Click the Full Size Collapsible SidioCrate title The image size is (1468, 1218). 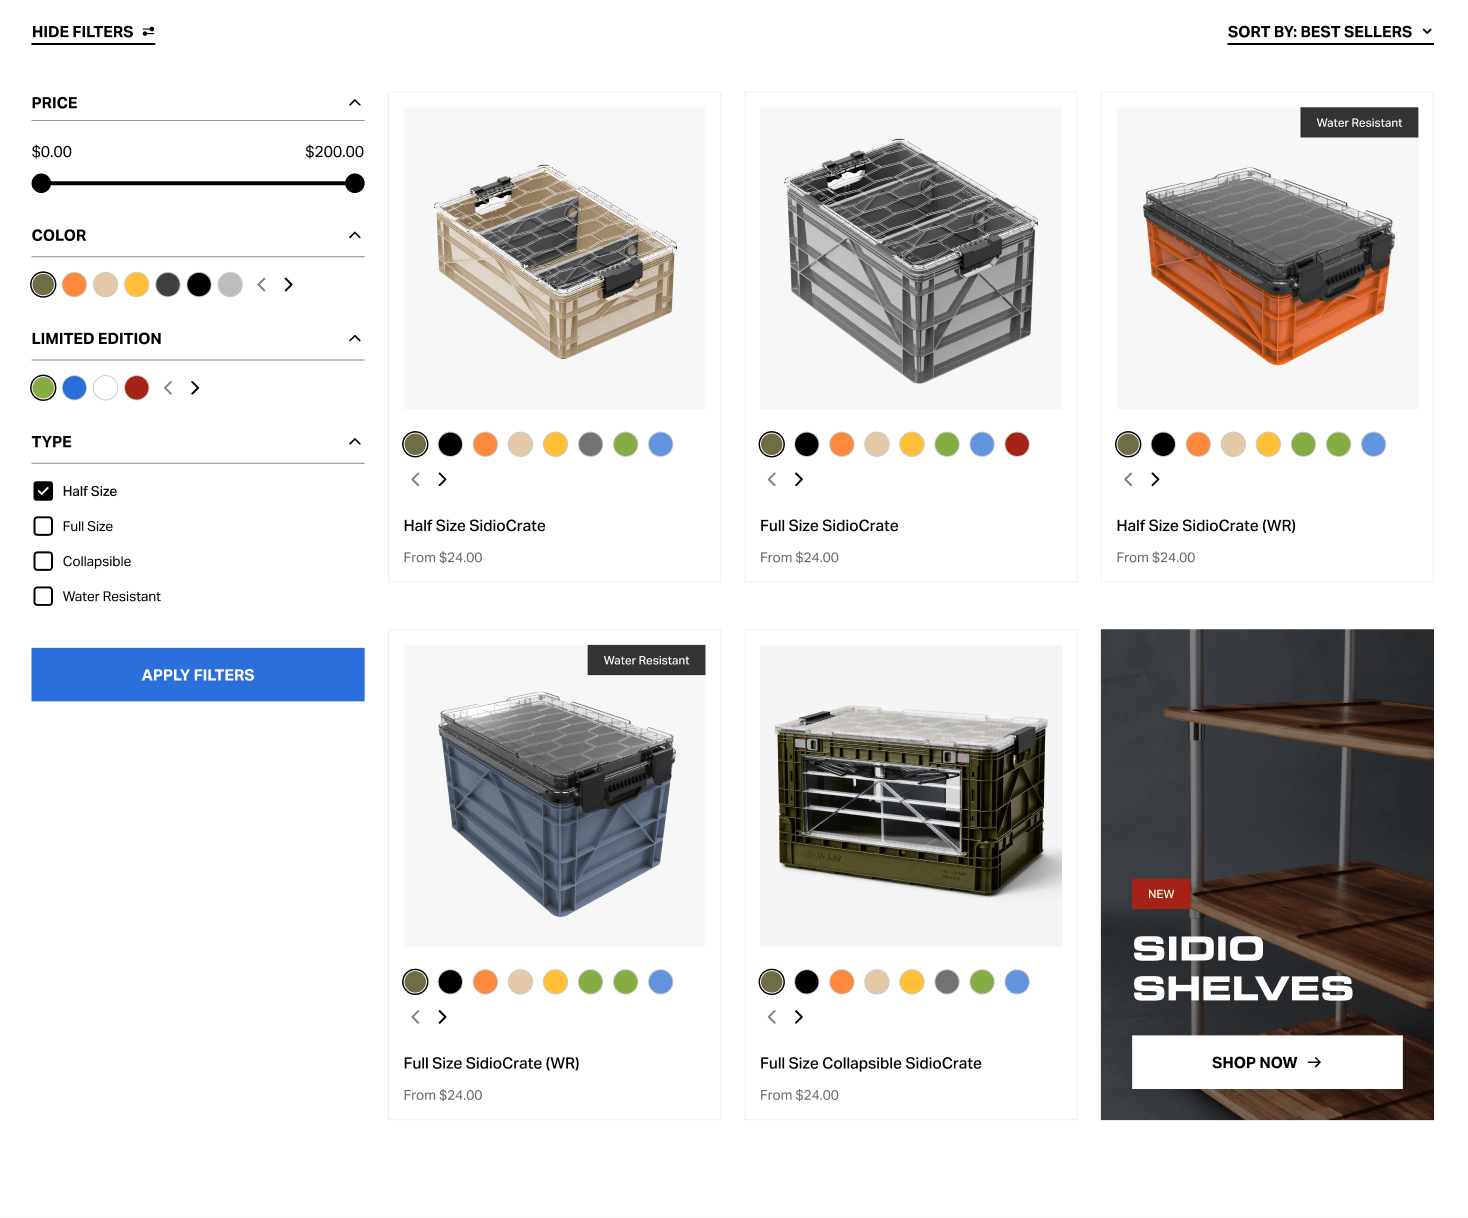coord(871,1064)
